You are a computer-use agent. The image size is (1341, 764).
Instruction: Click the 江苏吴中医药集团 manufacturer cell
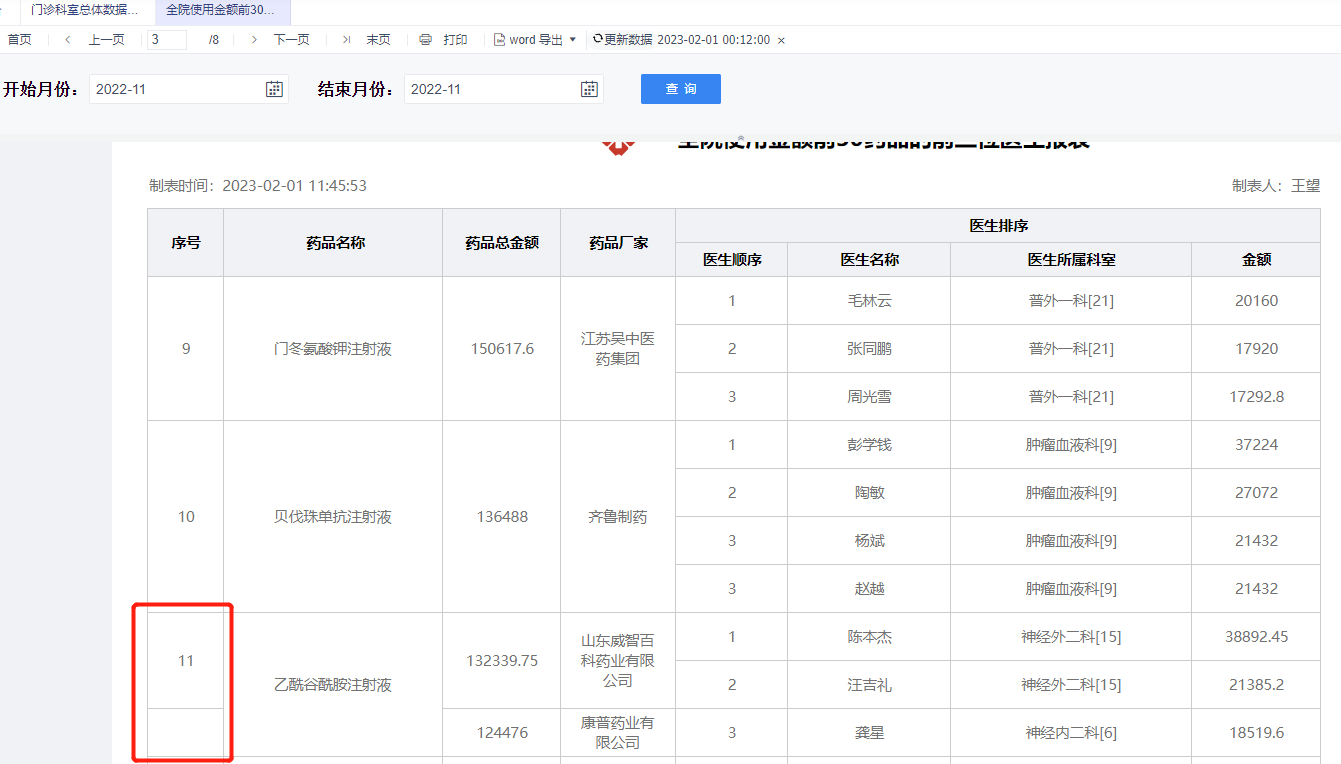[618, 349]
